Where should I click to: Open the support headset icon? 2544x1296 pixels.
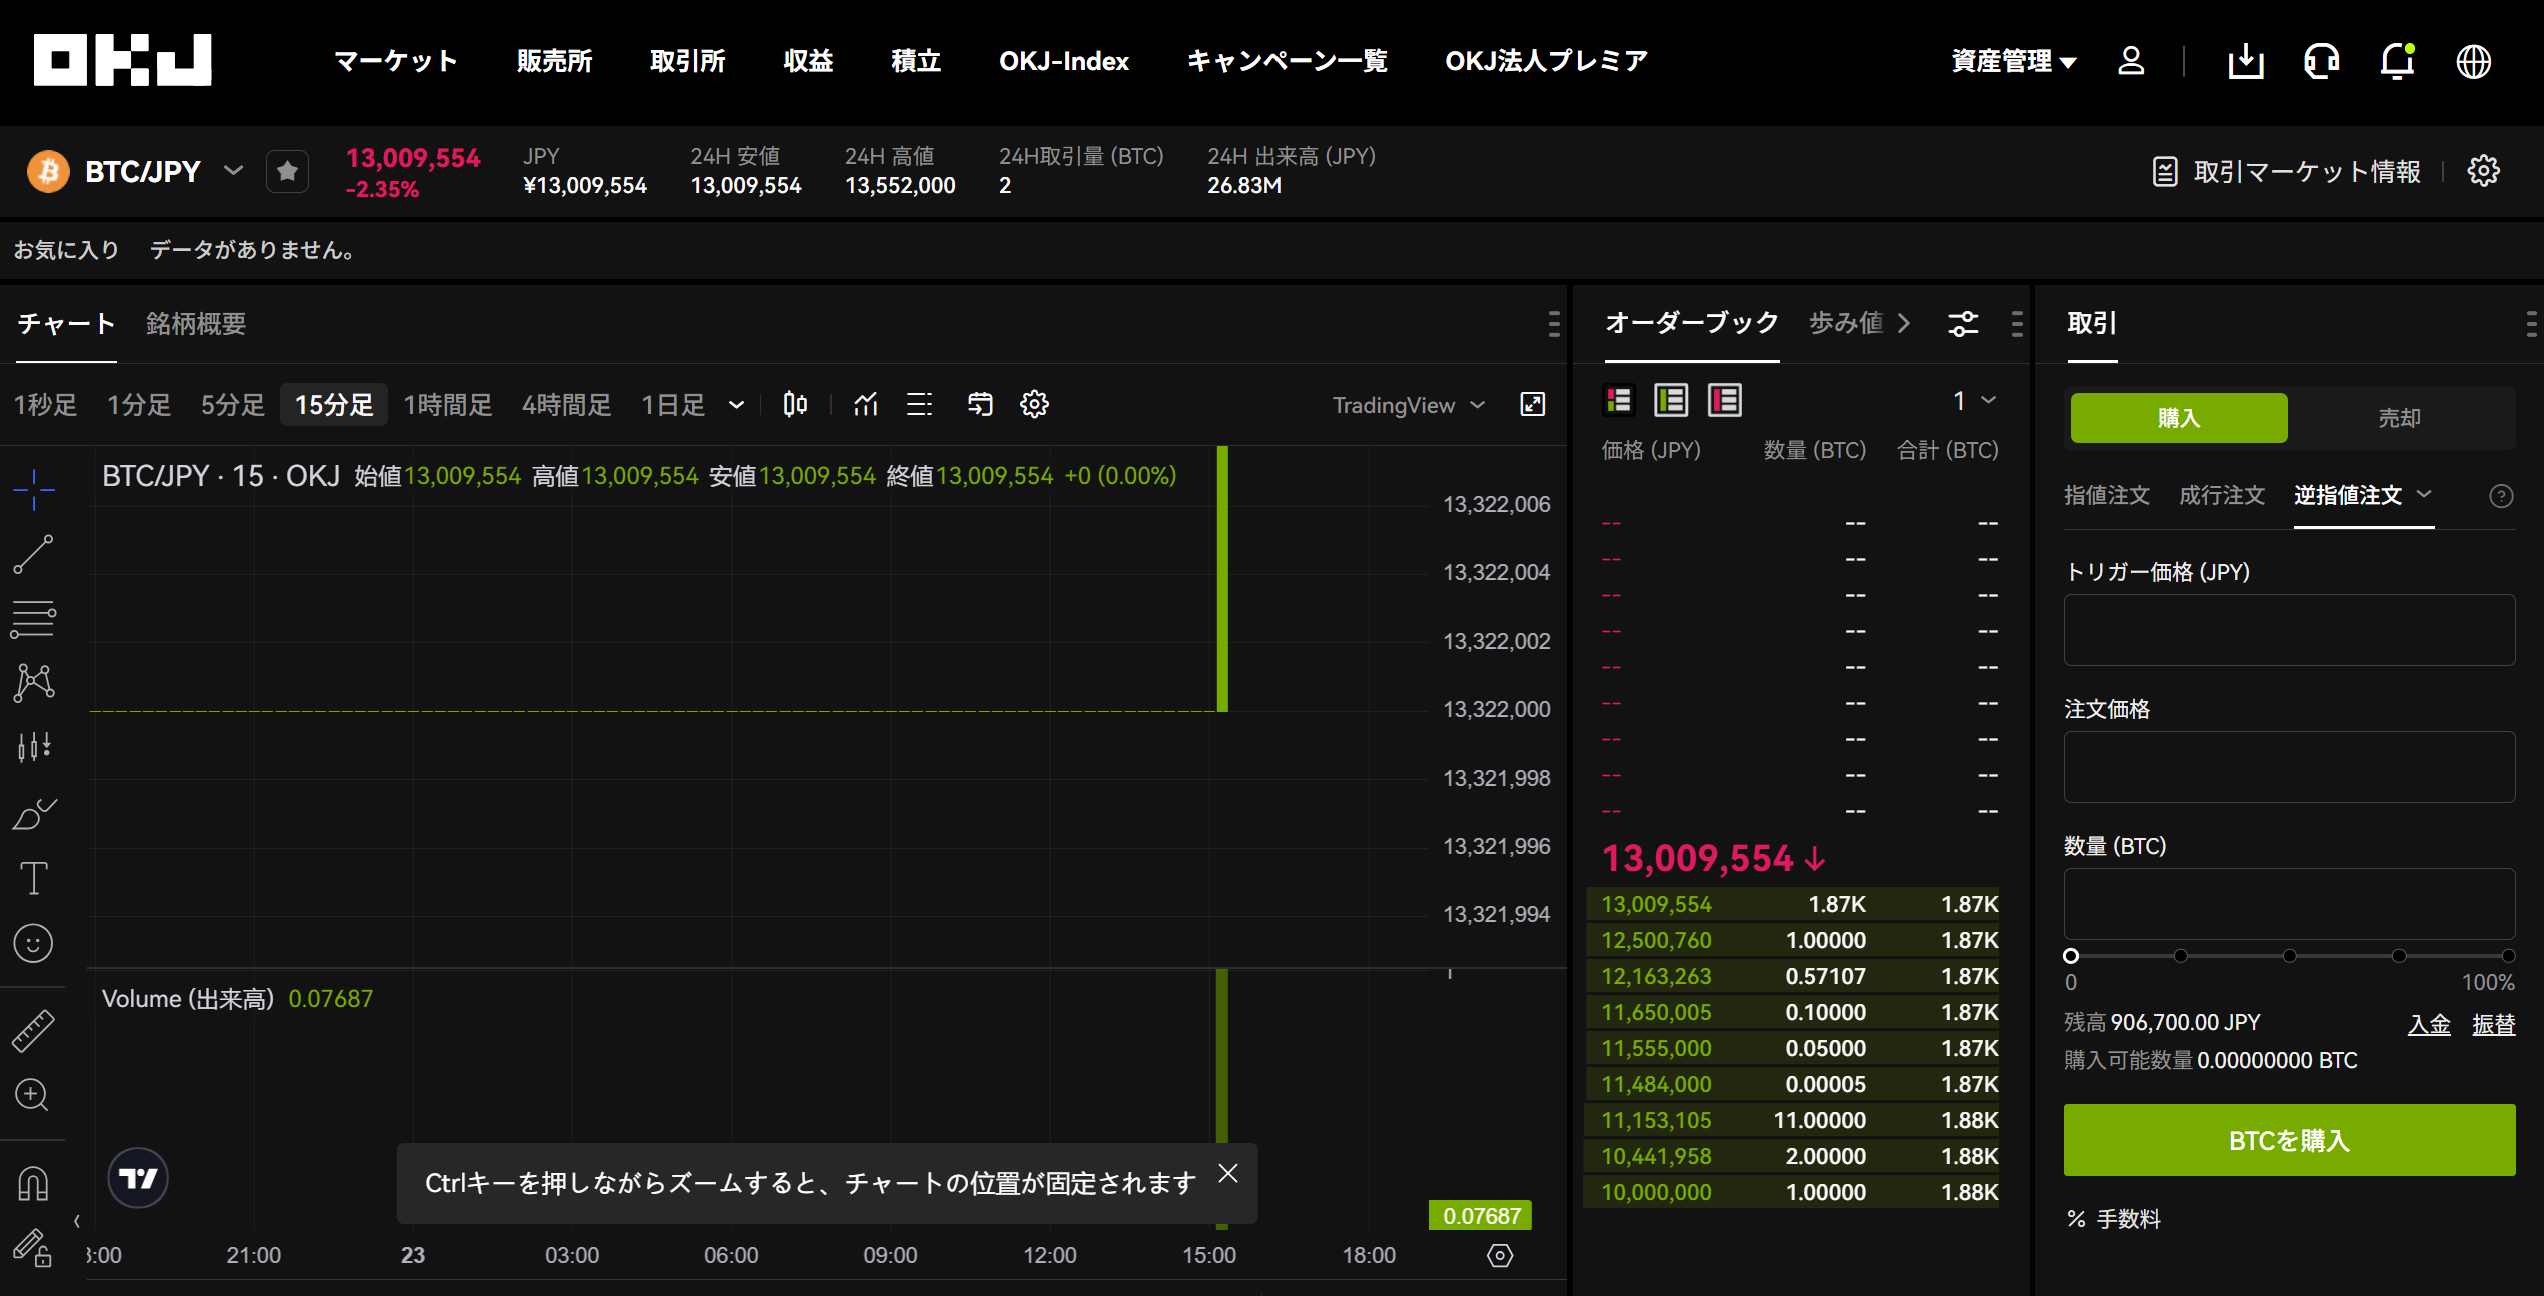click(x=2321, y=61)
